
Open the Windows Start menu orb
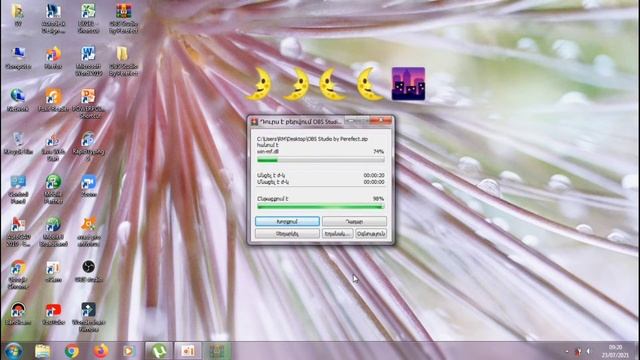[13, 351]
